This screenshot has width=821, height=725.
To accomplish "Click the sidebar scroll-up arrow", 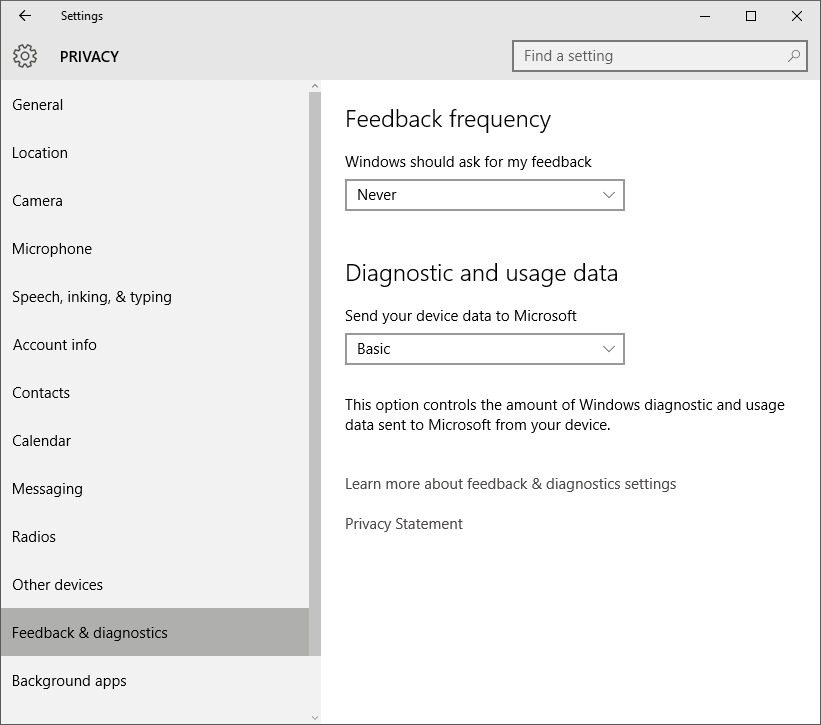I will pos(315,86).
